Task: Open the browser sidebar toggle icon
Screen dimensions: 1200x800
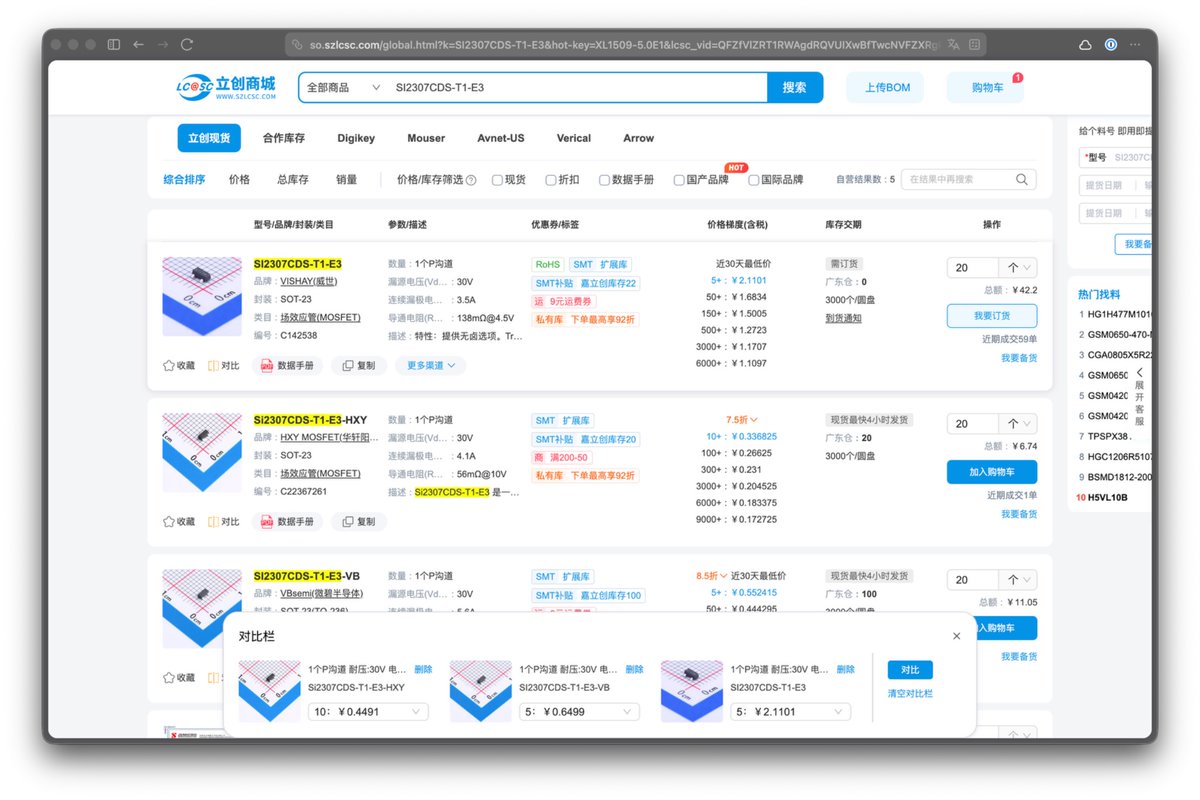Action: click(x=114, y=45)
